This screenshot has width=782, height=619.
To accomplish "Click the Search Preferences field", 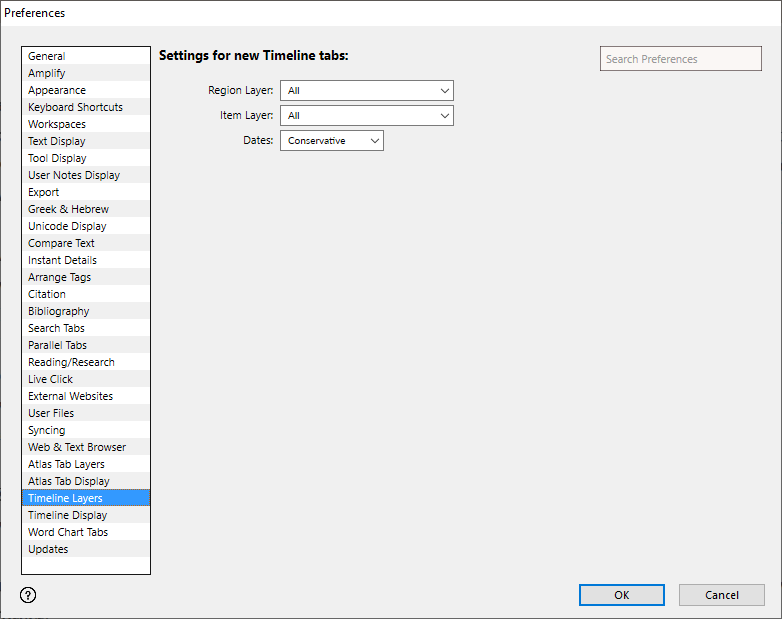I will pyautogui.click(x=680, y=59).
